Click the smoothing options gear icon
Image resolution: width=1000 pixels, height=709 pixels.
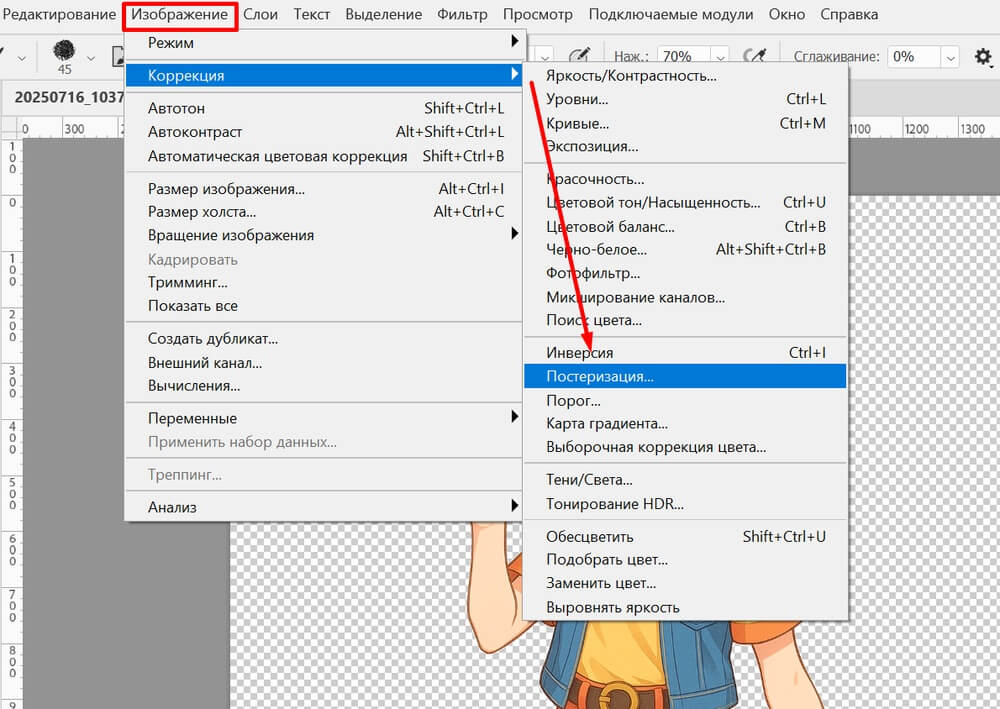[983, 57]
